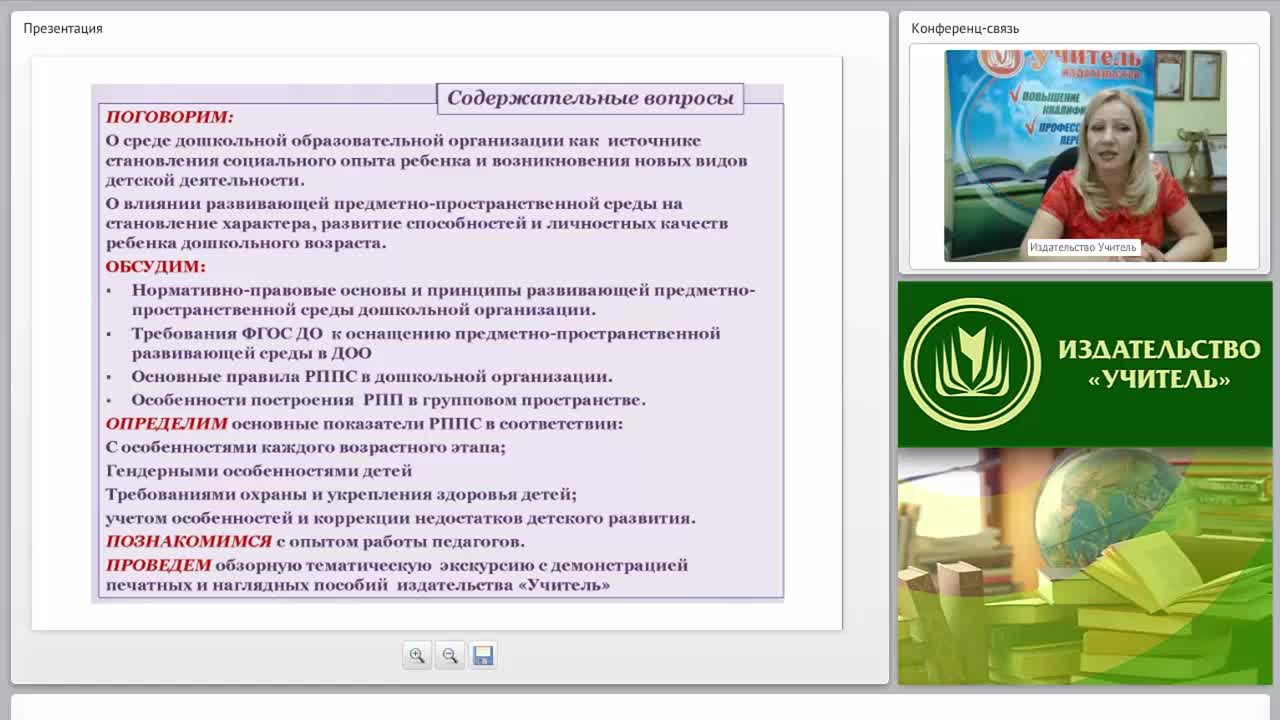
Task: Click the 'Особенности построения РПП' bullet line
Action: (x=389, y=400)
